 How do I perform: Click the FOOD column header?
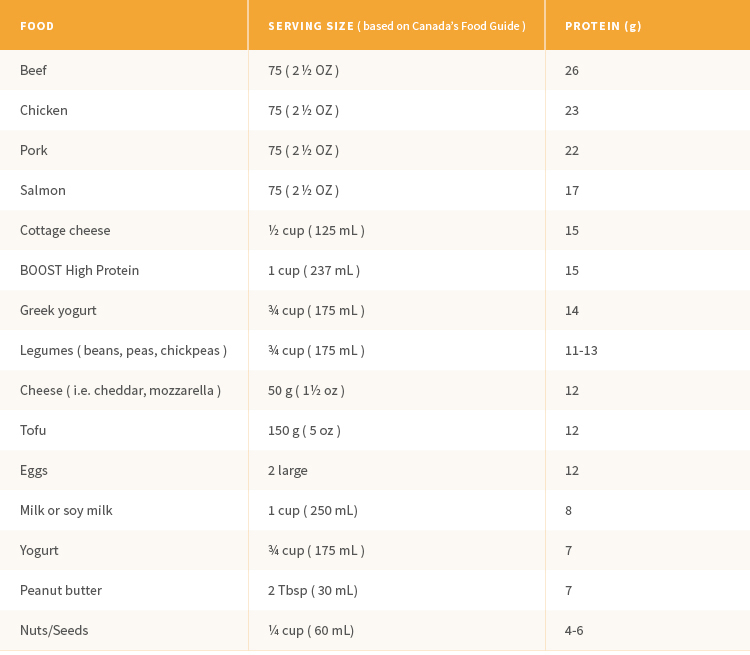click(x=37, y=26)
